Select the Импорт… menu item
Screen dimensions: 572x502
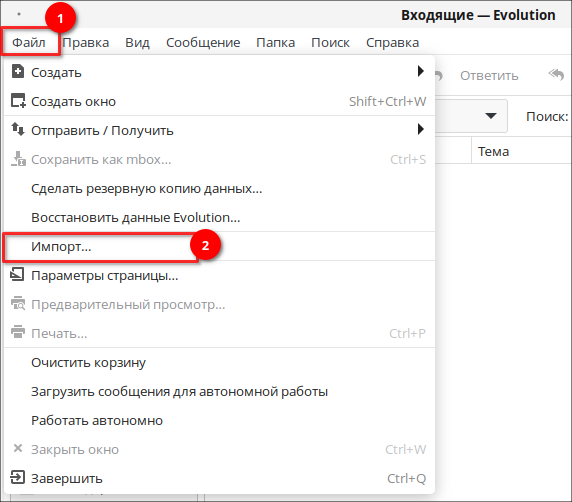pyautogui.click(x=219, y=247)
